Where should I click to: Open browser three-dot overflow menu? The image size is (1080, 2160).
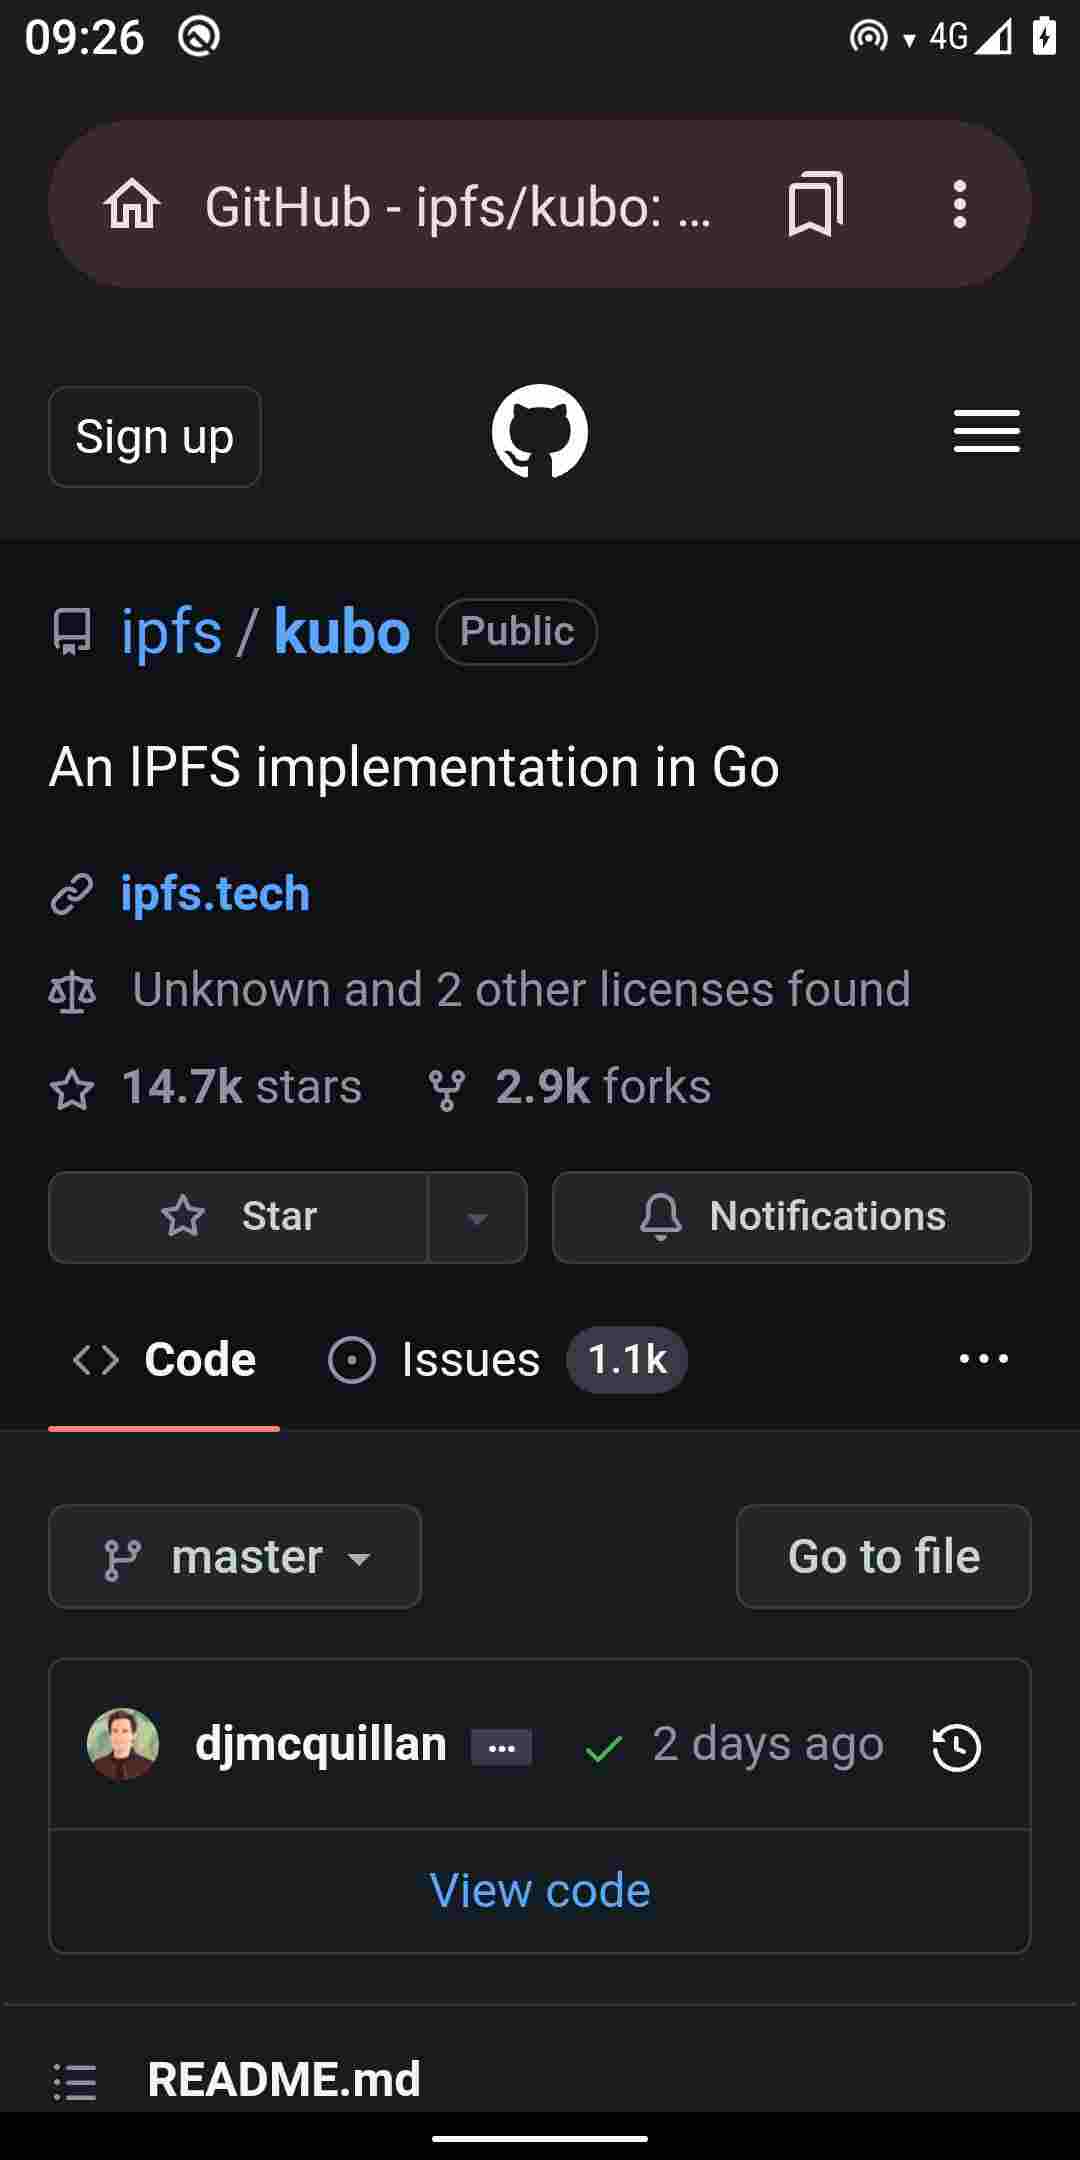tap(960, 204)
